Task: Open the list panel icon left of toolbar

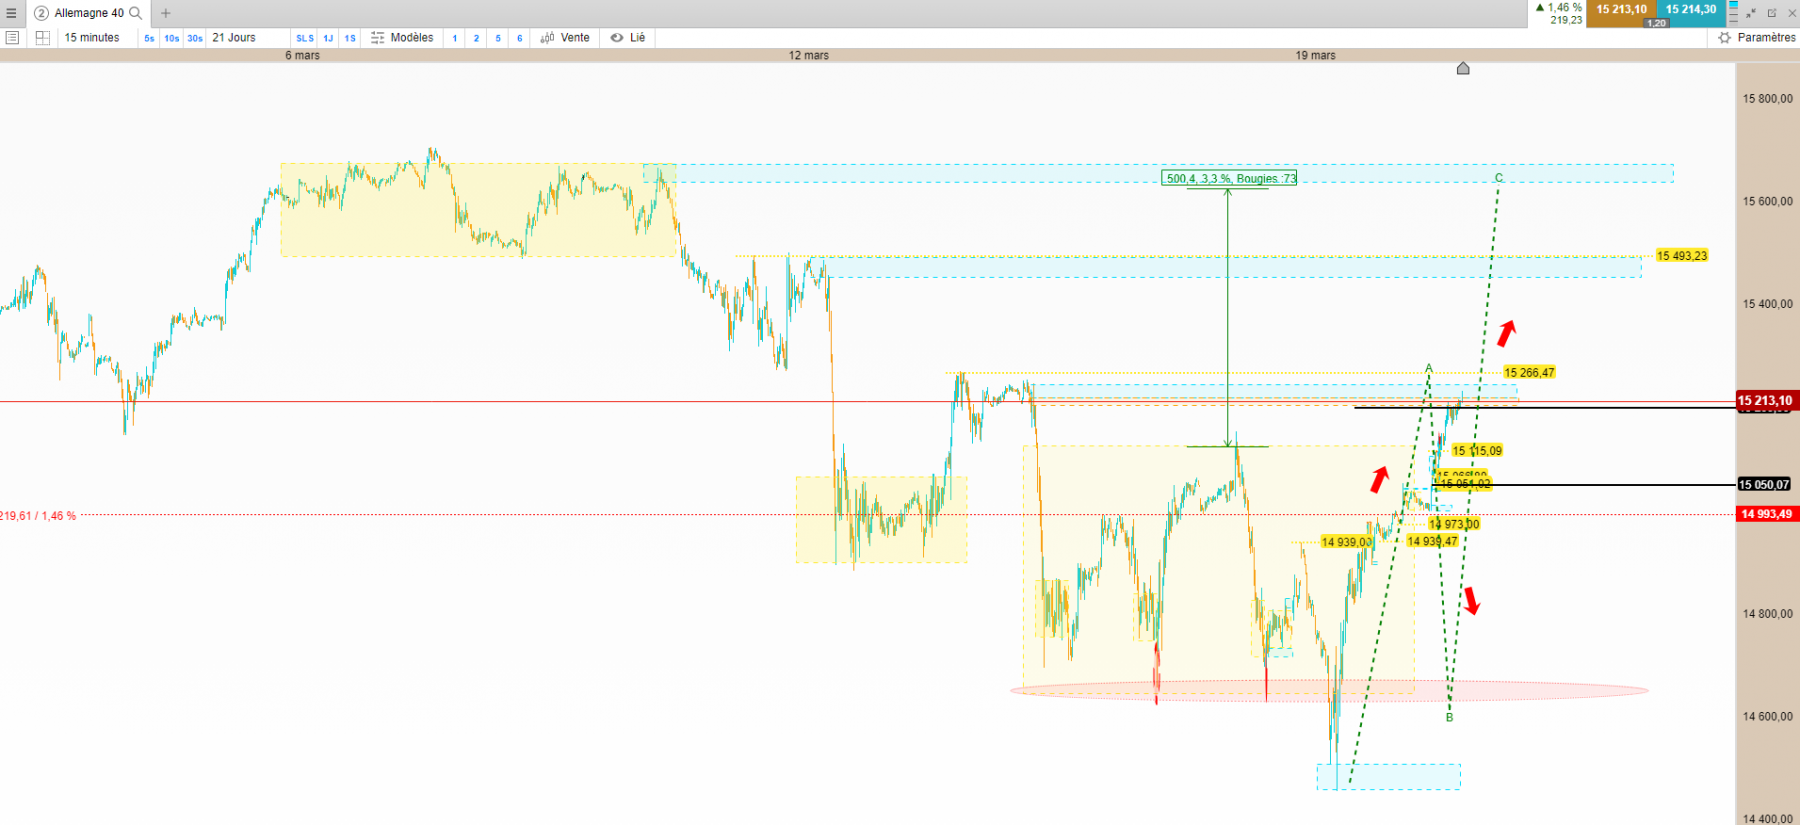Action: click(x=12, y=38)
